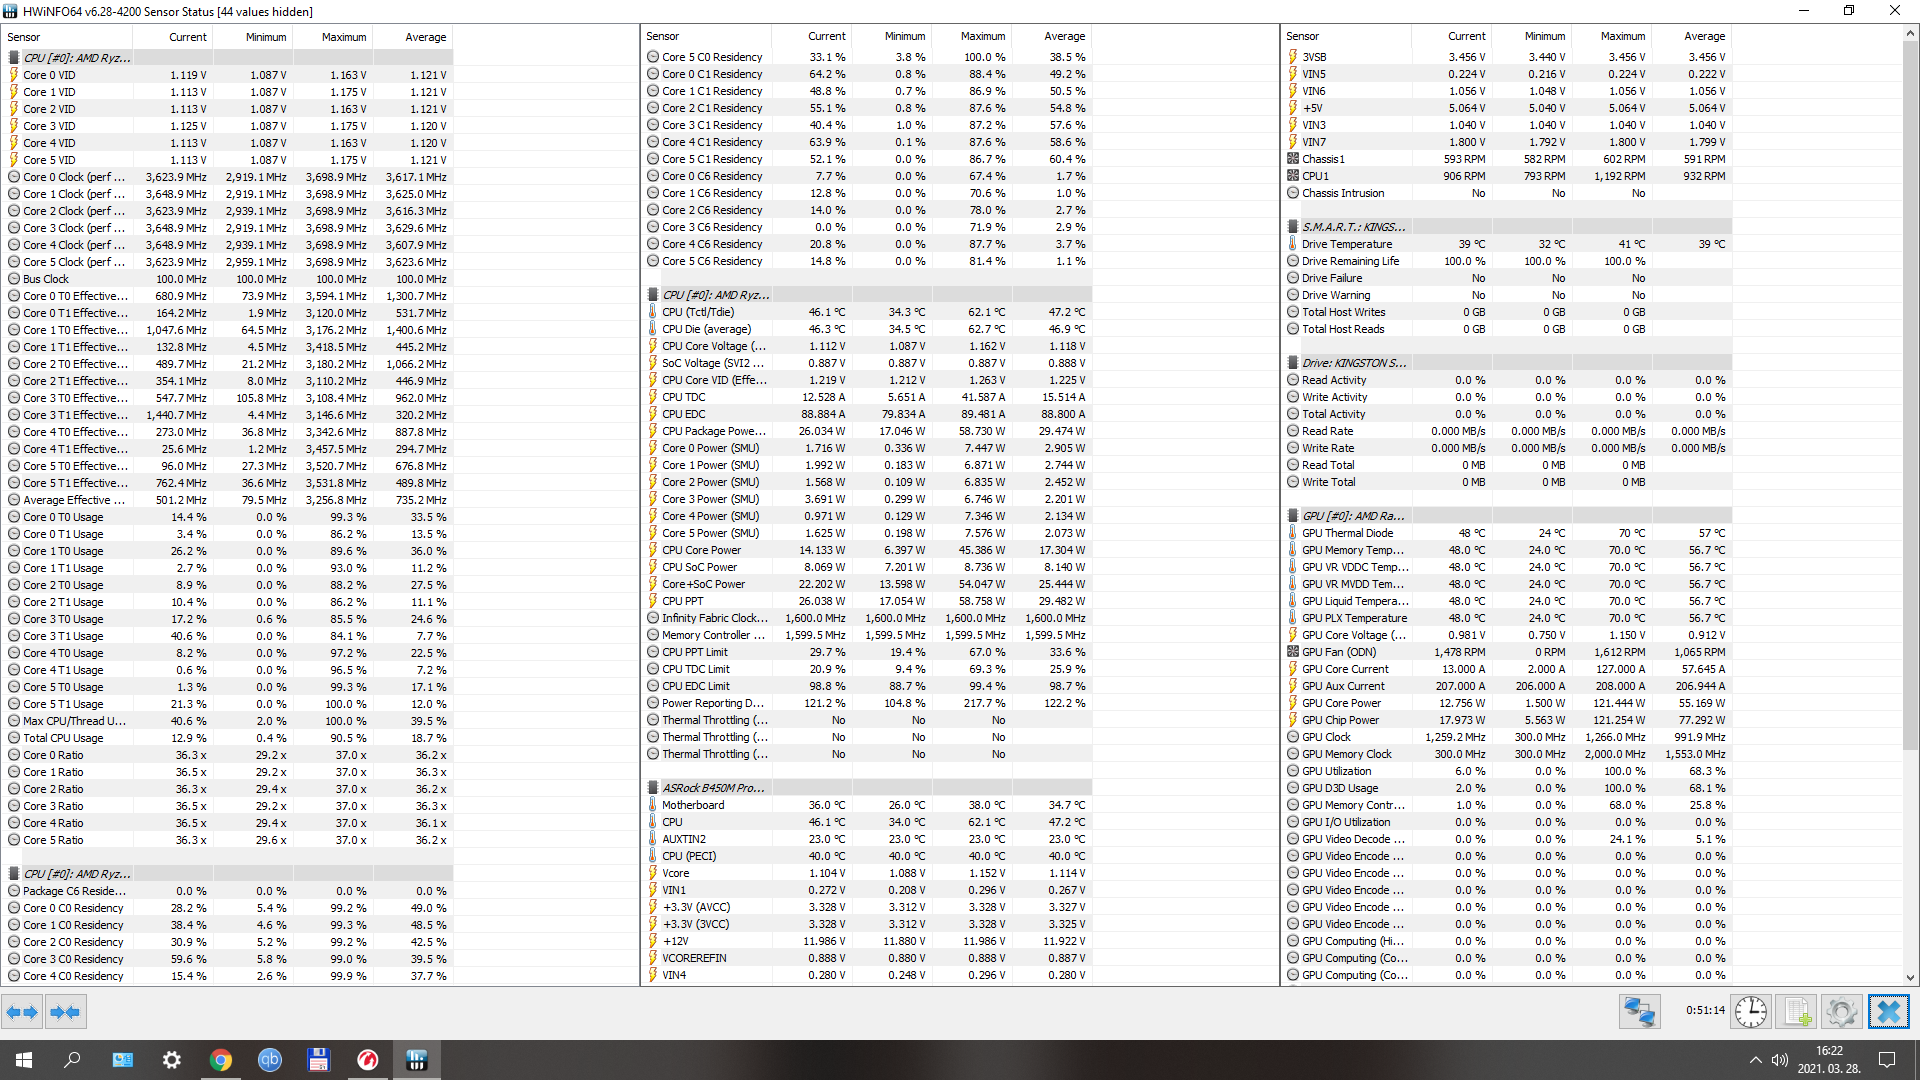Screen dimensions: 1920x1080
Task: Open Google Chrome from the taskbar
Action: [x=221, y=1060]
